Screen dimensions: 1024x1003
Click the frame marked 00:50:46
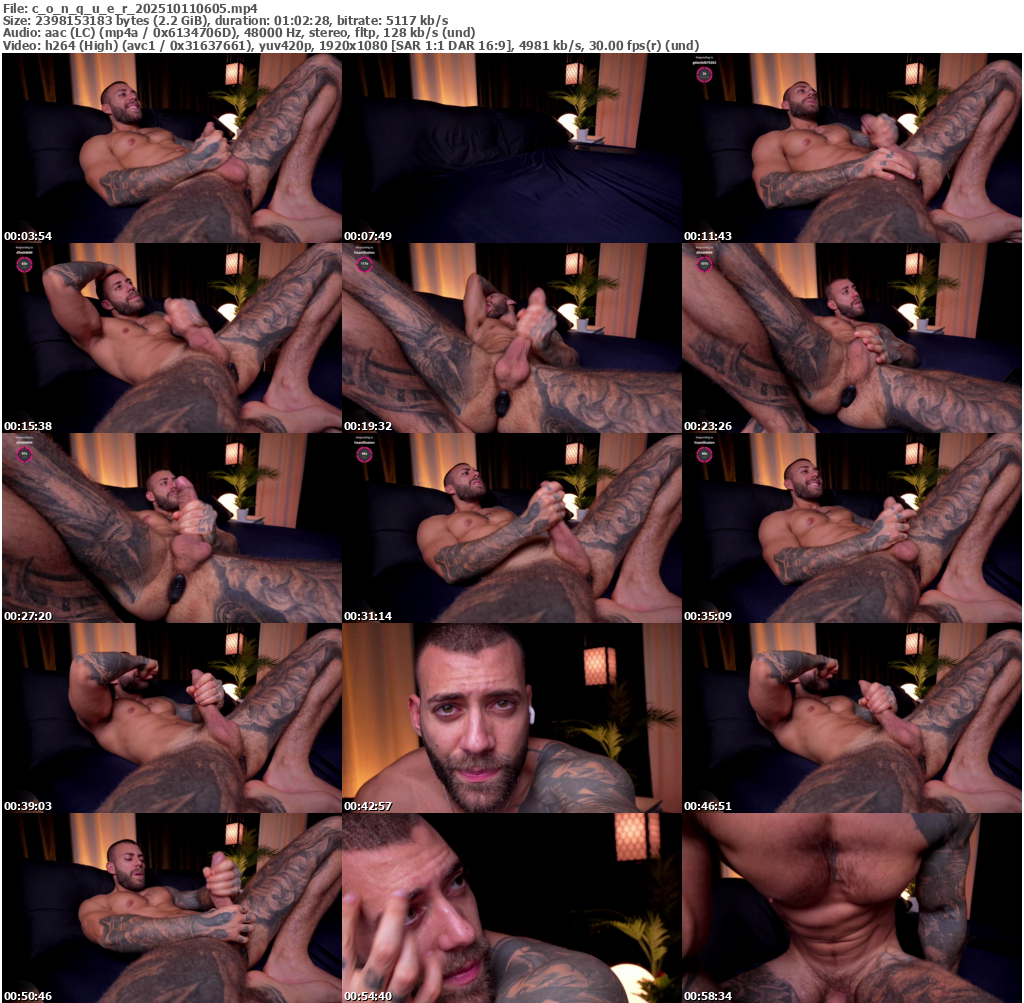(172, 908)
